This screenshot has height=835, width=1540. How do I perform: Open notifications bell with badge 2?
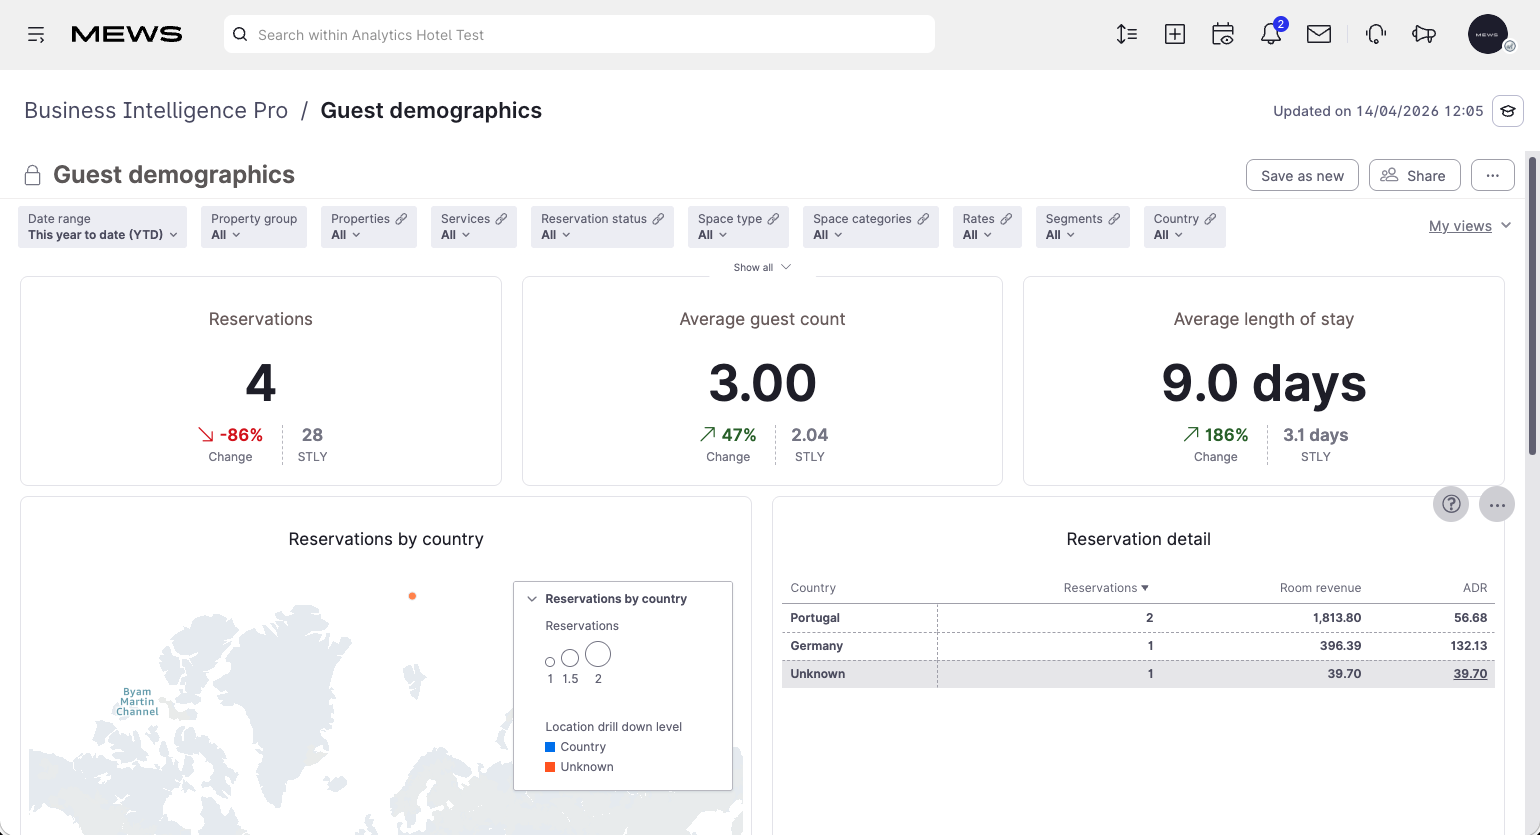coord(1271,34)
